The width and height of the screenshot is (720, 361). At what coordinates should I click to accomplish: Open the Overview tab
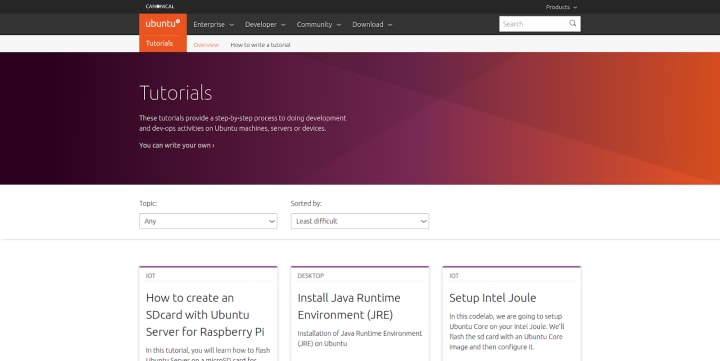pyautogui.click(x=206, y=45)
